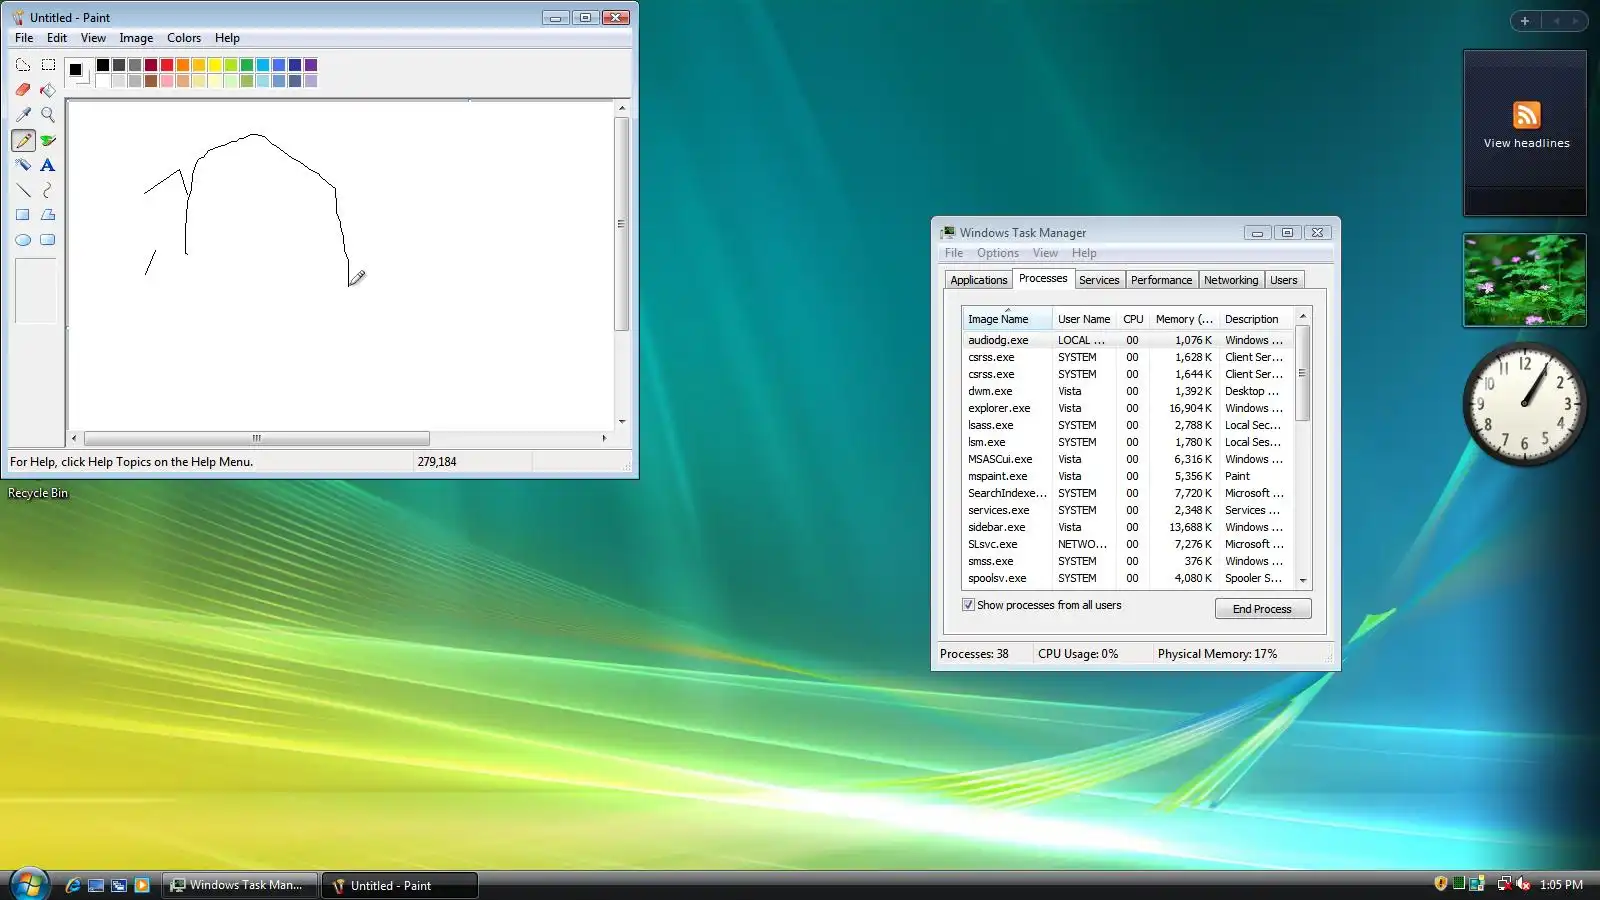Pick the red color swatch in the palette

click(x=167, y=65)
